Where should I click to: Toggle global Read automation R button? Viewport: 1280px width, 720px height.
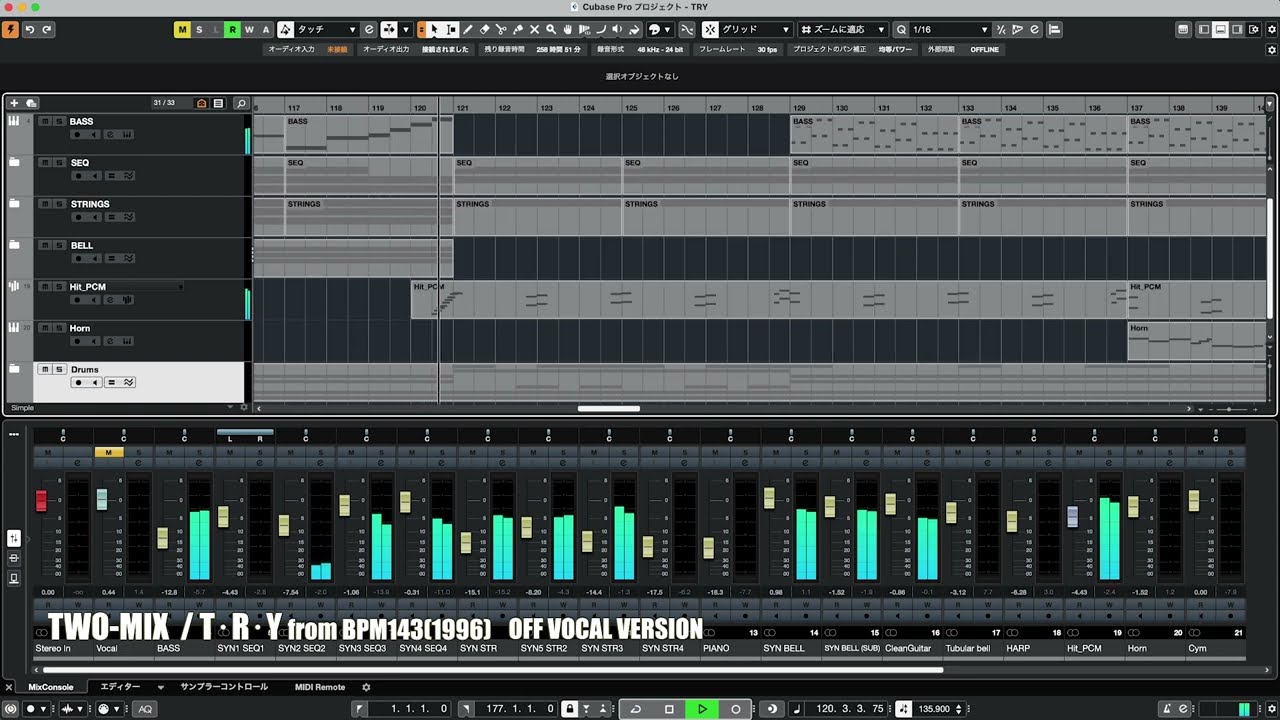232,30
